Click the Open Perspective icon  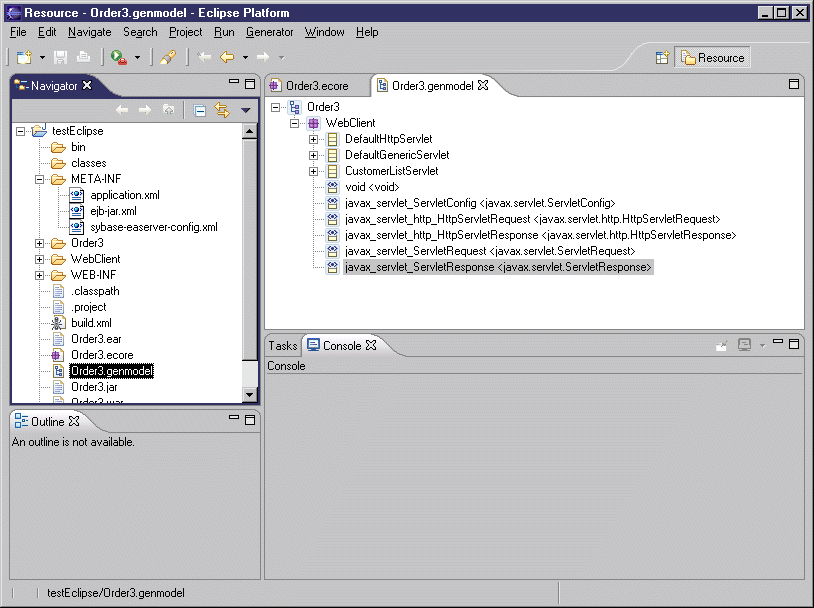(662, 58)
